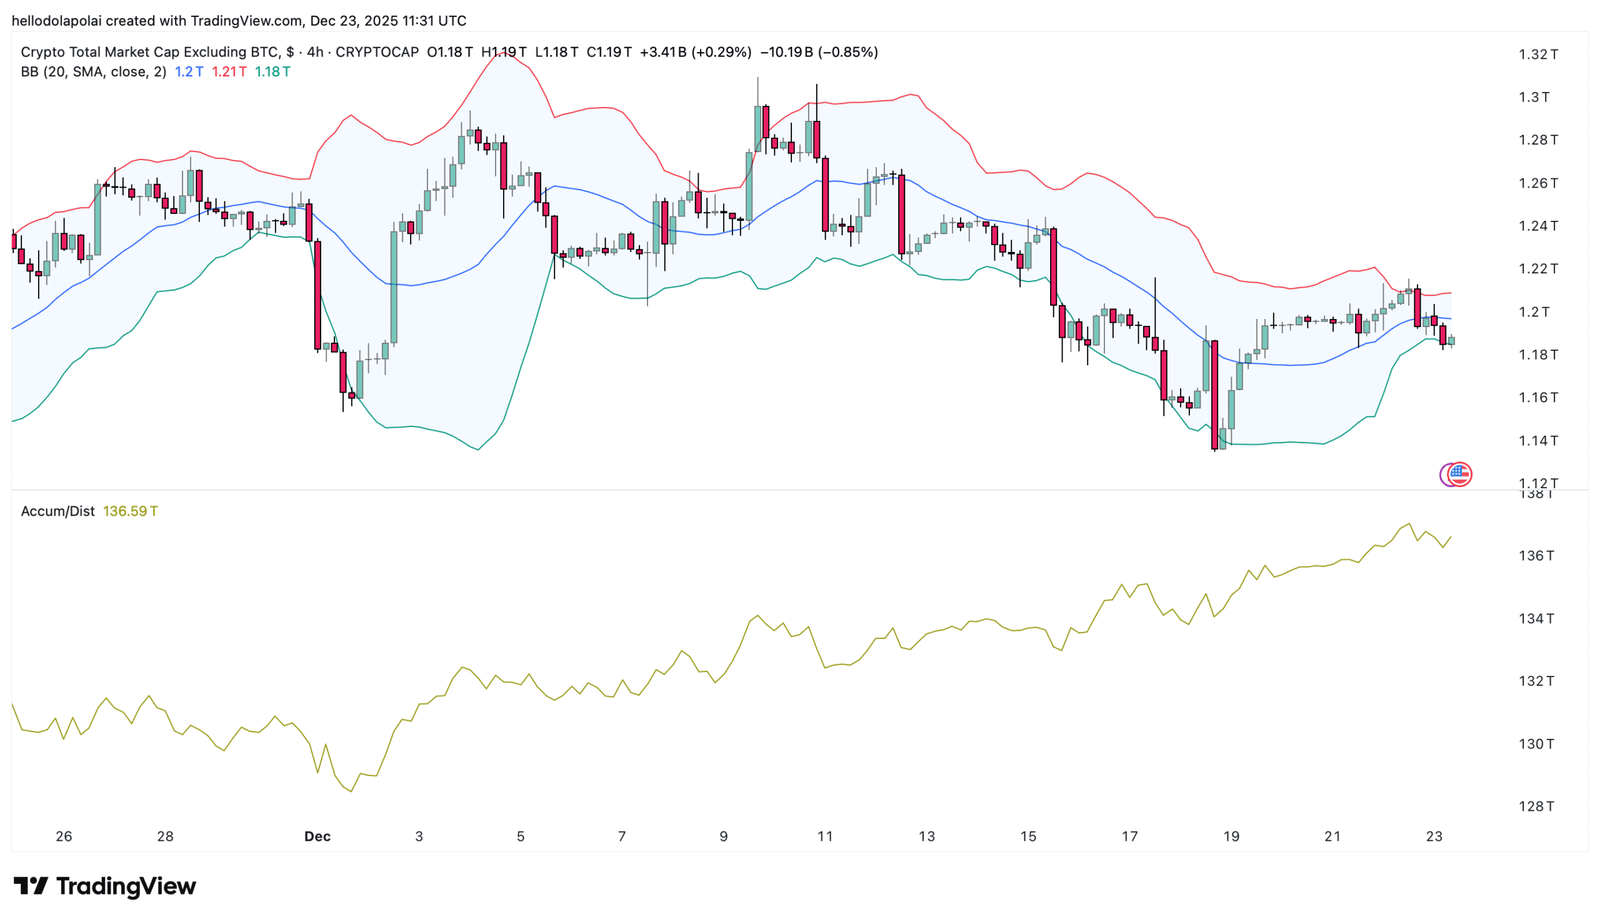
Task: Click the 13 date label on time axis
Action: (927, 836)
